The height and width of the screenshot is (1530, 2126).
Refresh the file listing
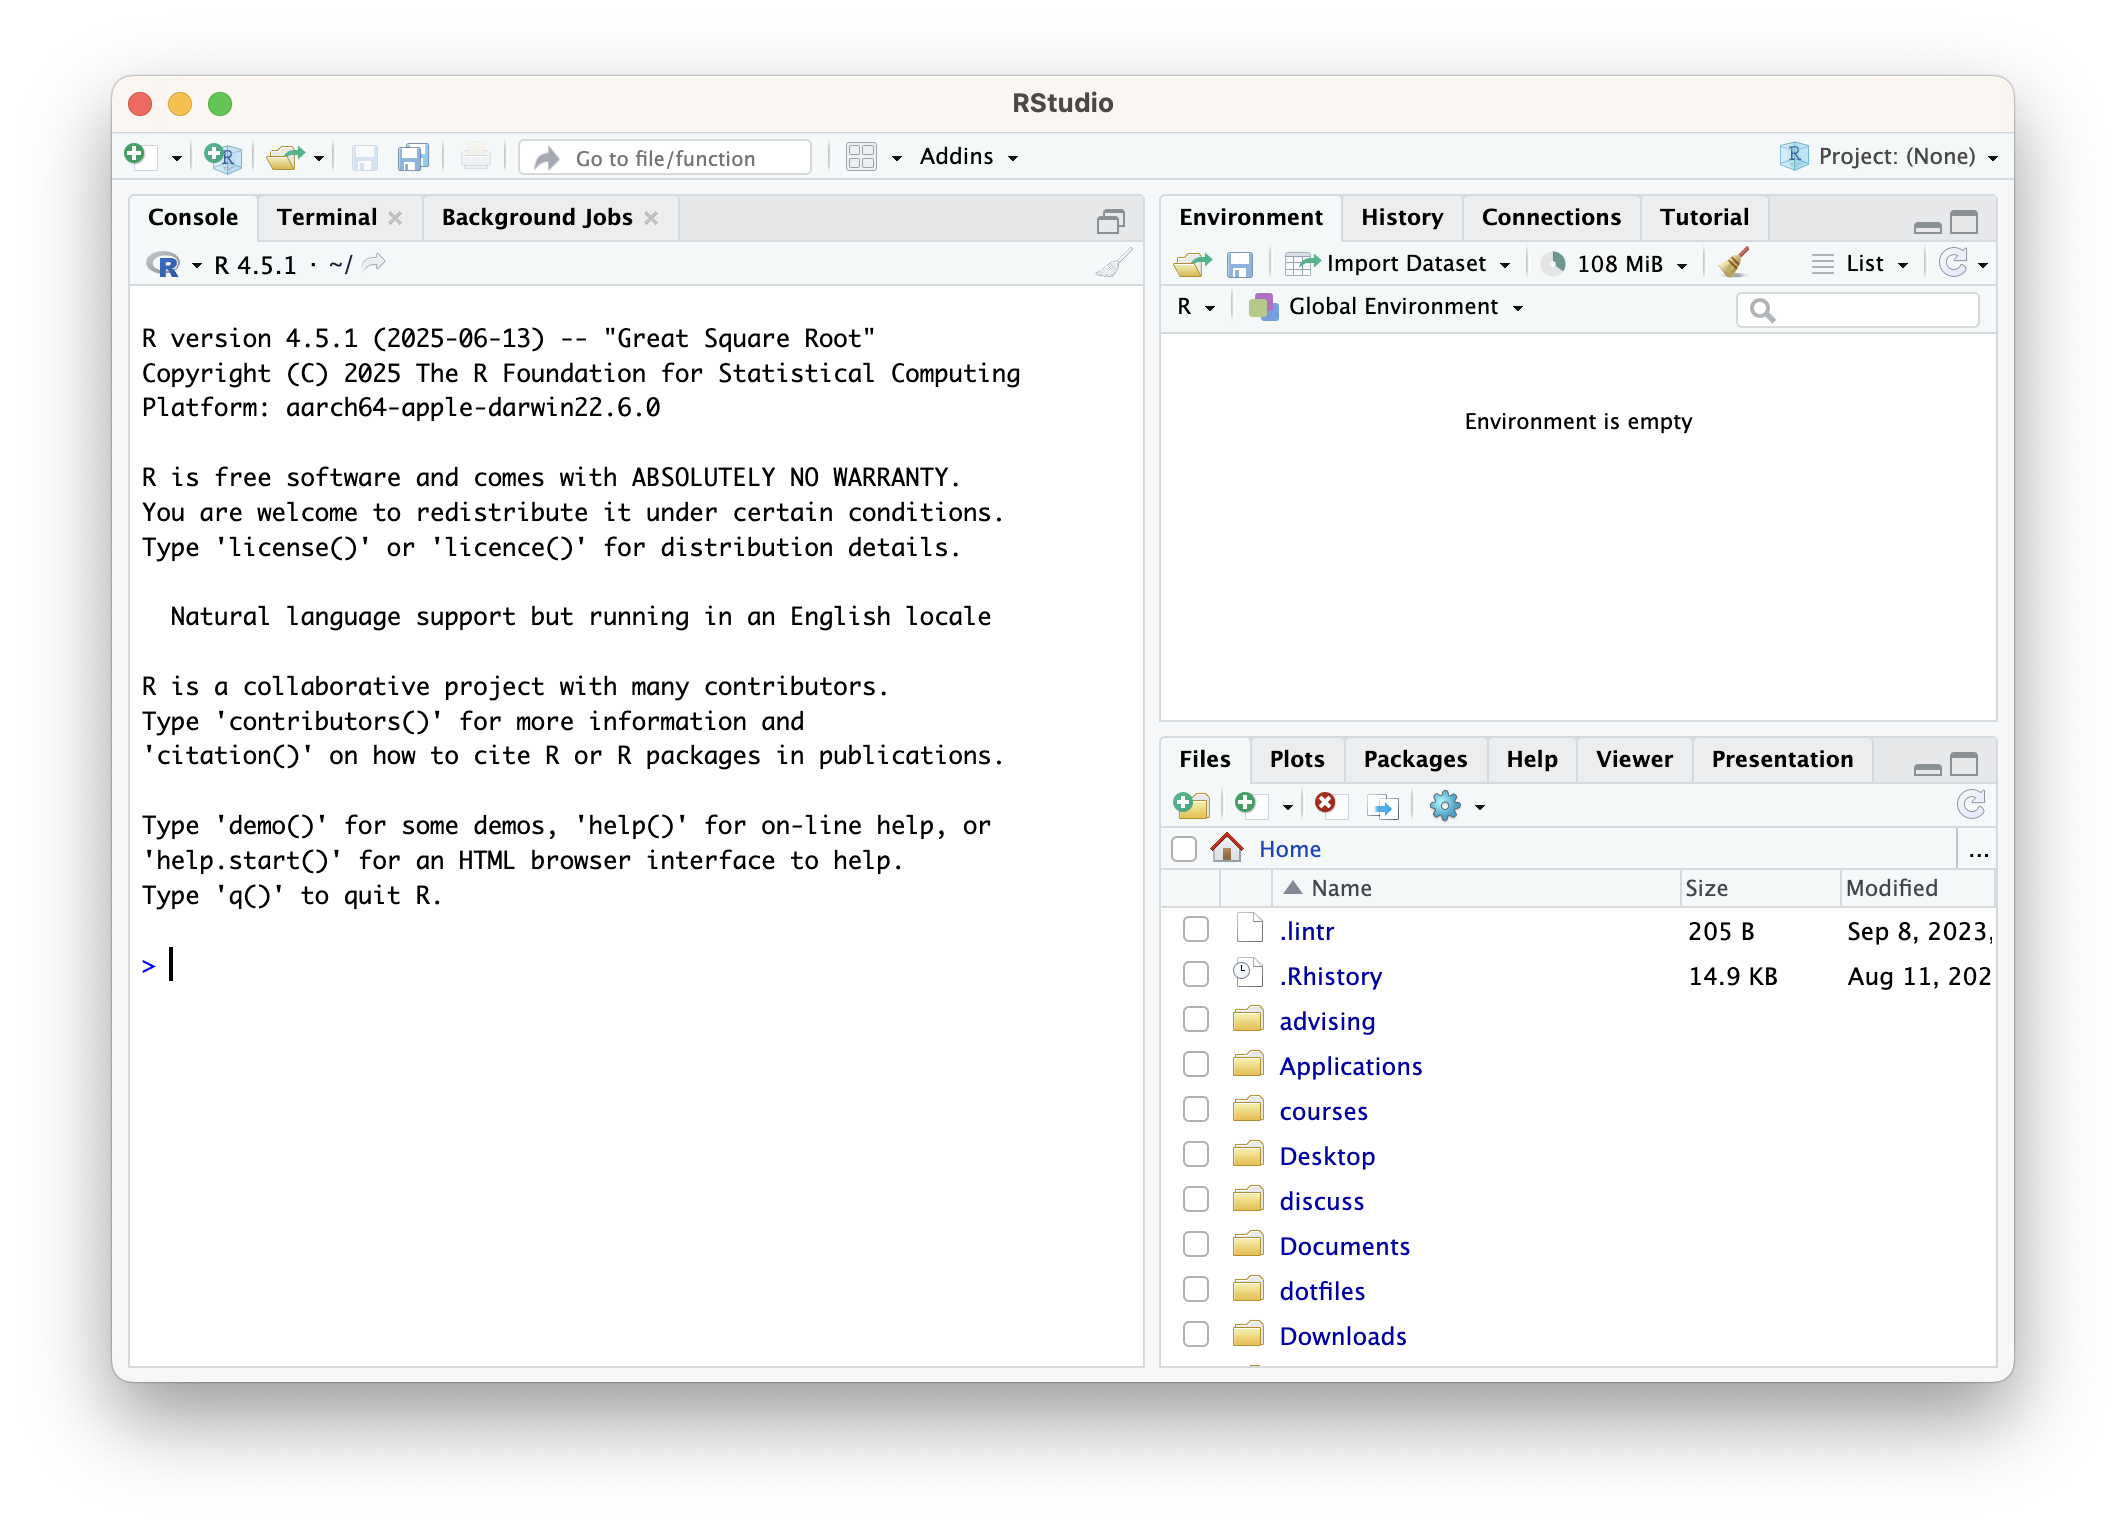[x=1971, y=805]
